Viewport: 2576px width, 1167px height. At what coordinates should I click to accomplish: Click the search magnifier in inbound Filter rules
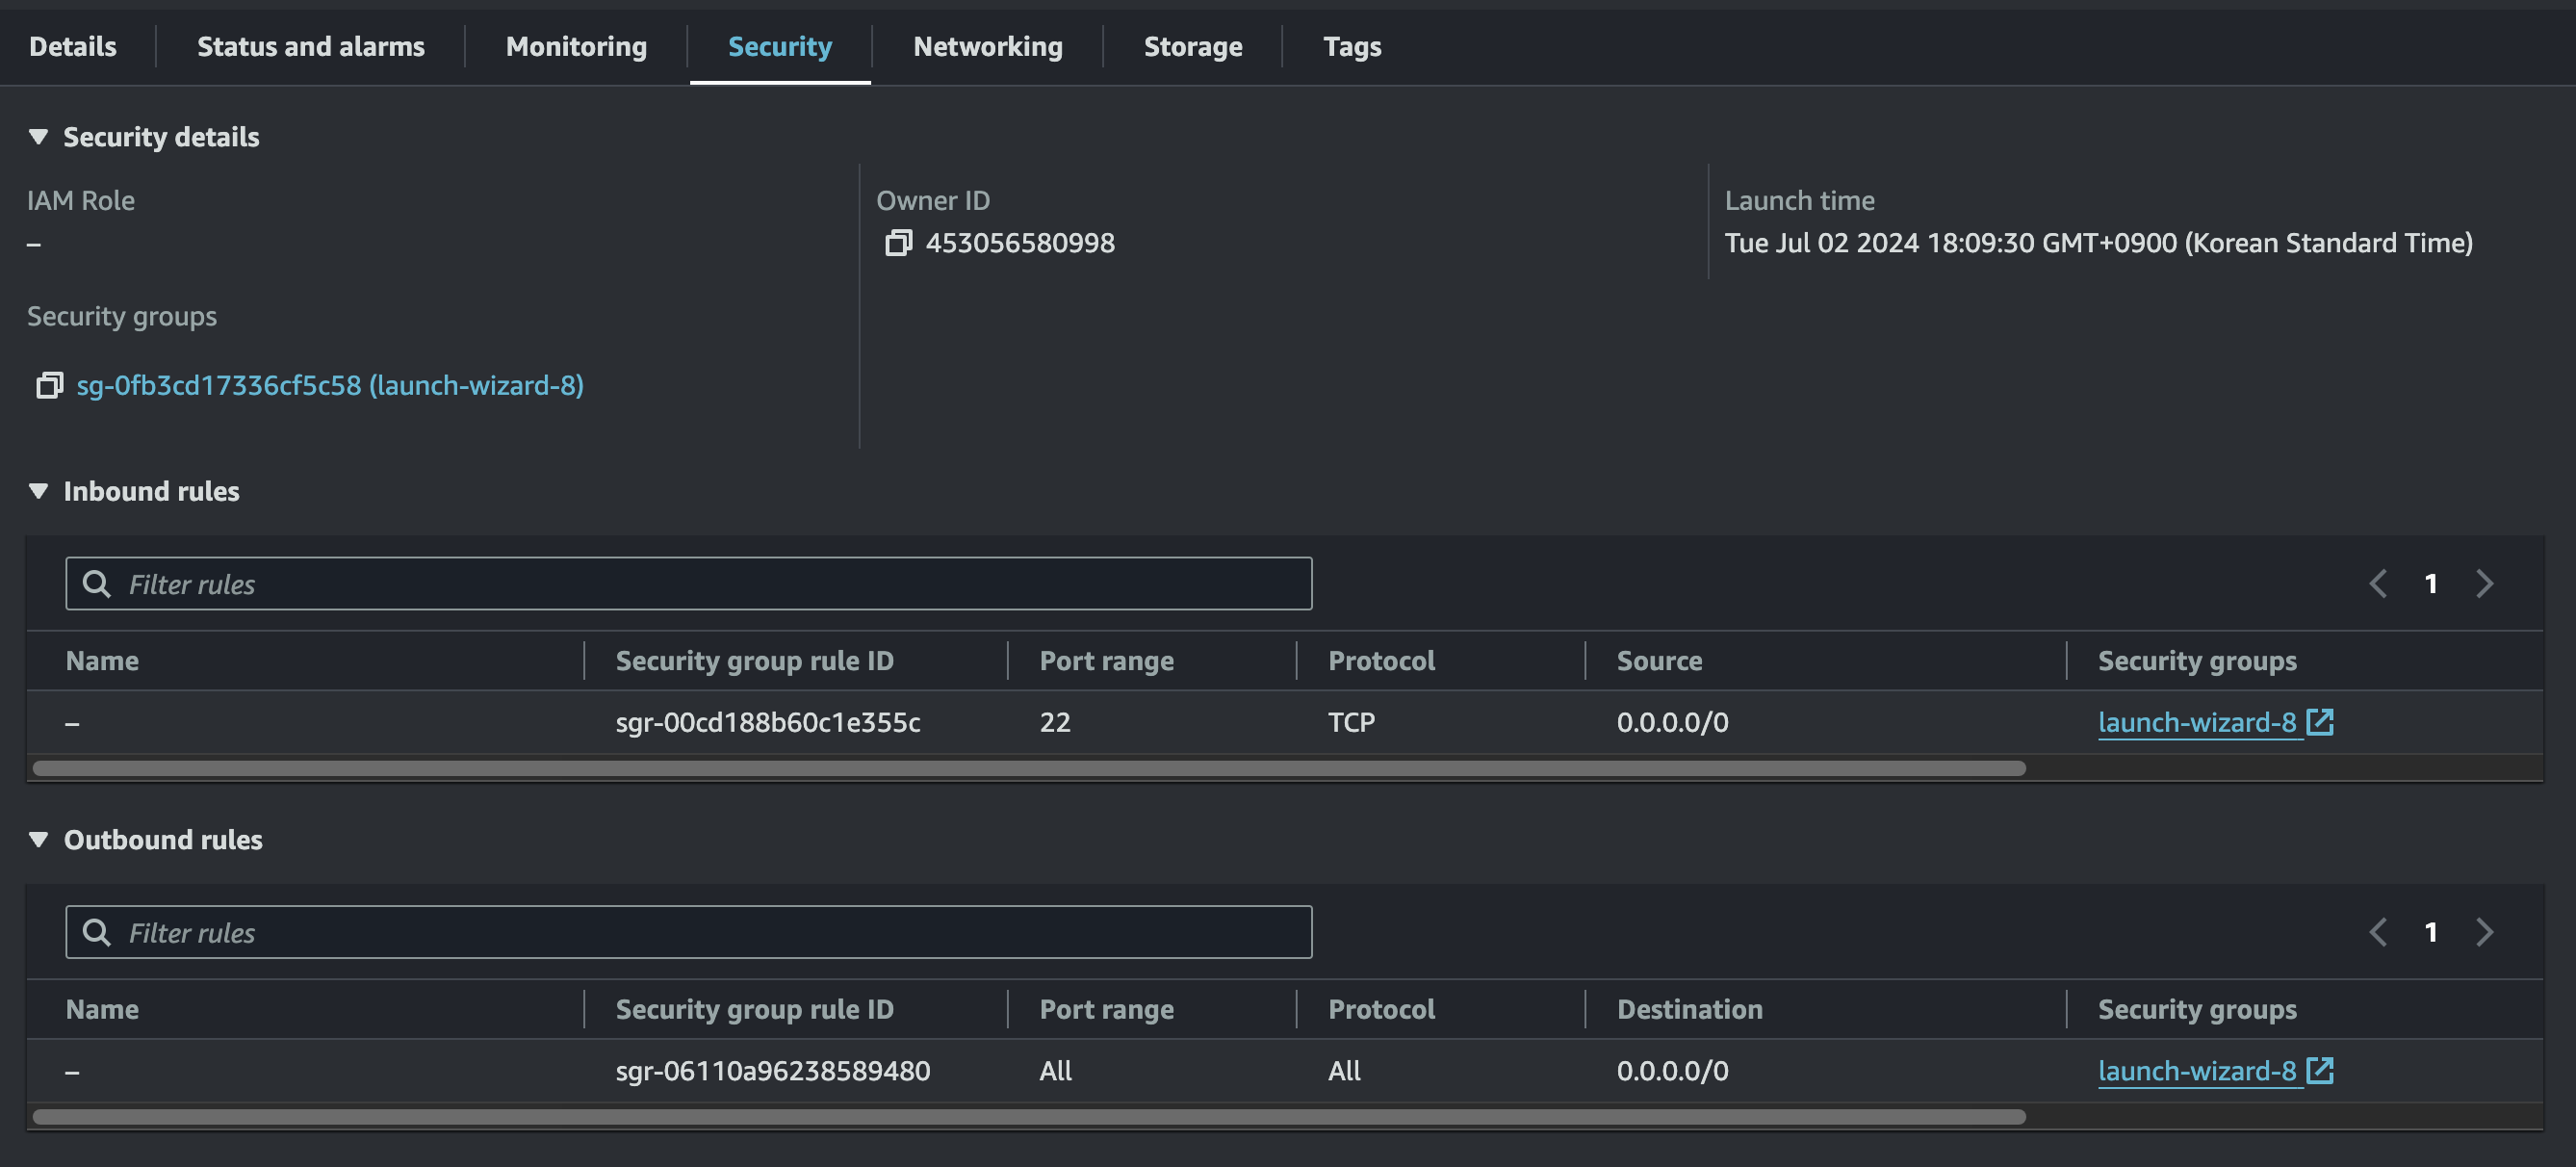(x=99, y=583)
